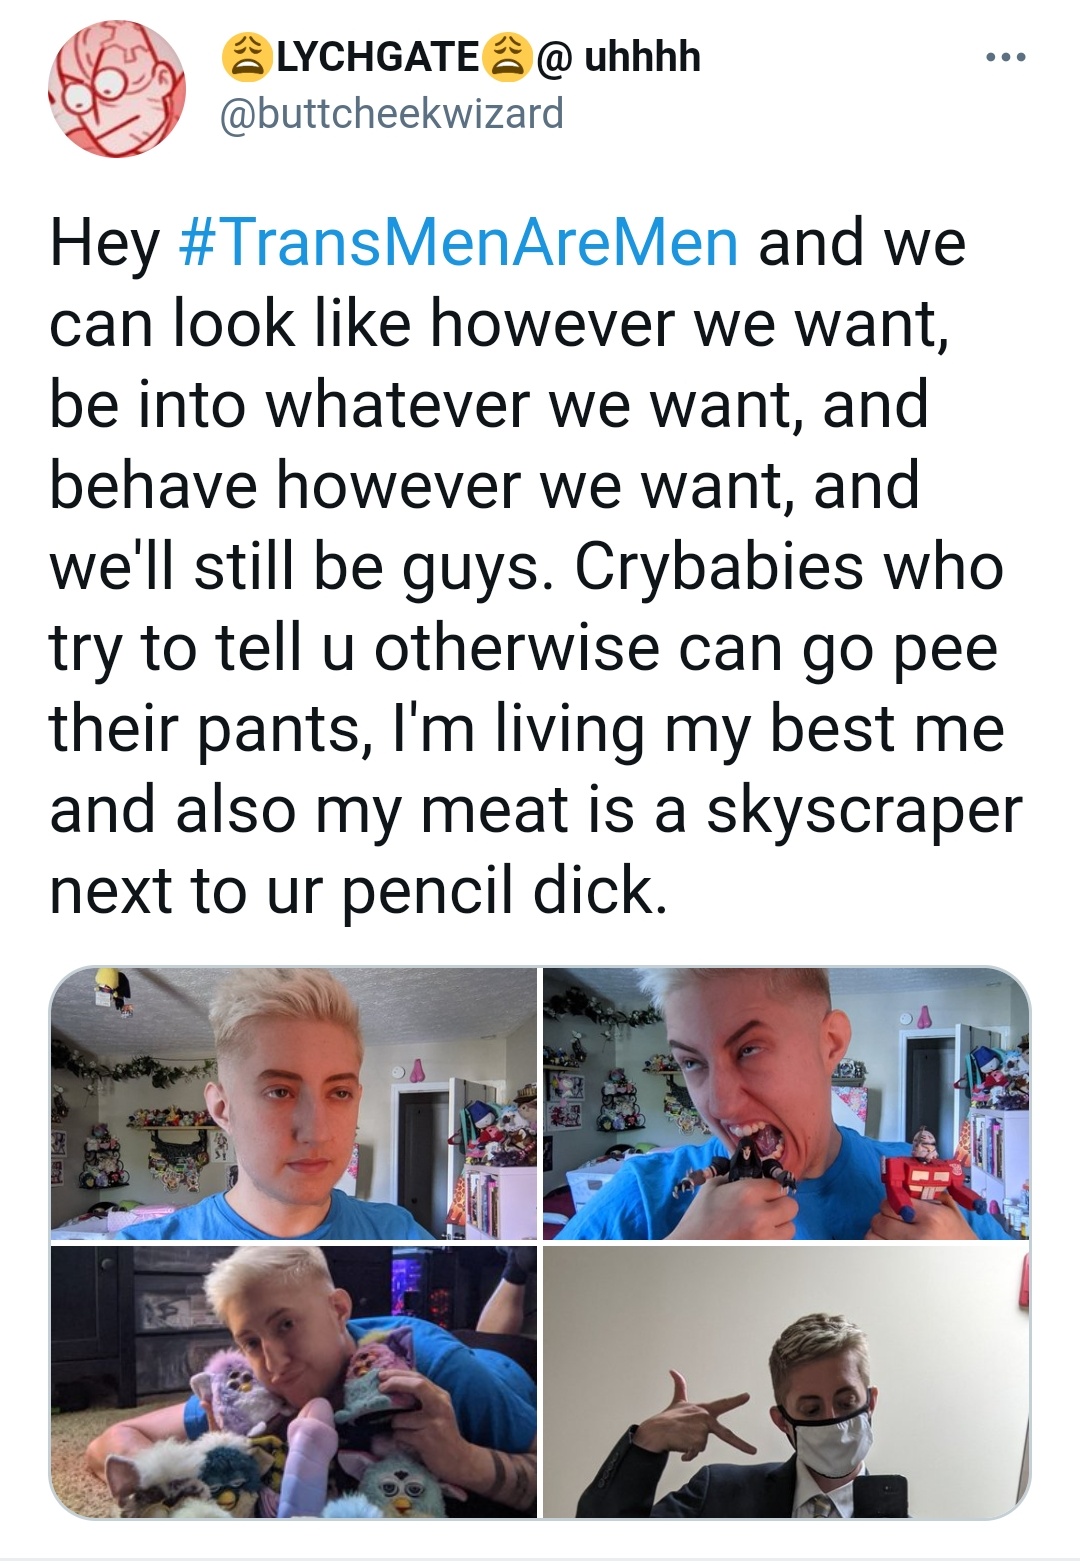
Task: Open the top-left selfie photo
Action: pyautogui.click(x=293, y=1104)
